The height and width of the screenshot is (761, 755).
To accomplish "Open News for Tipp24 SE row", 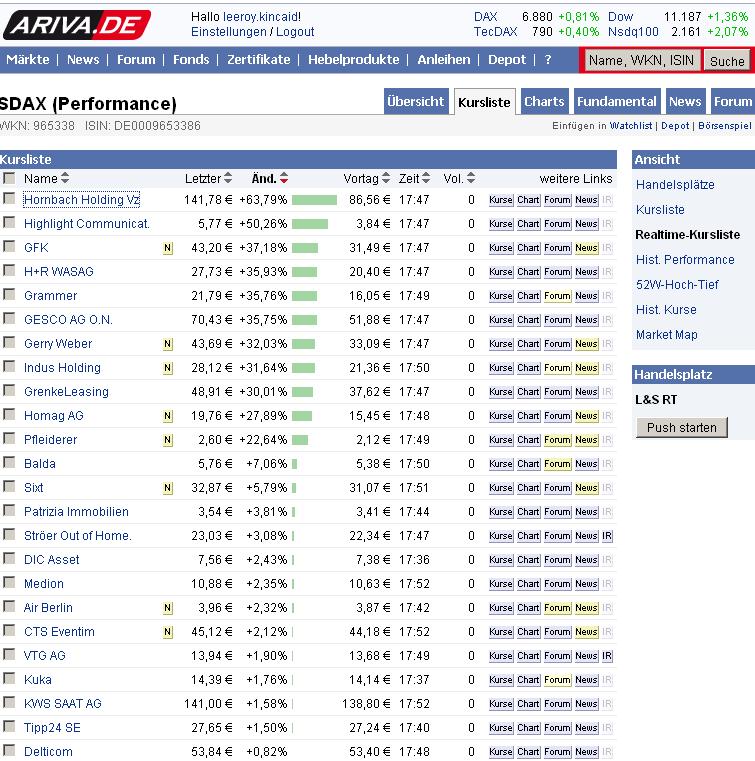I will pyautogui.click(x=586, y=728).
